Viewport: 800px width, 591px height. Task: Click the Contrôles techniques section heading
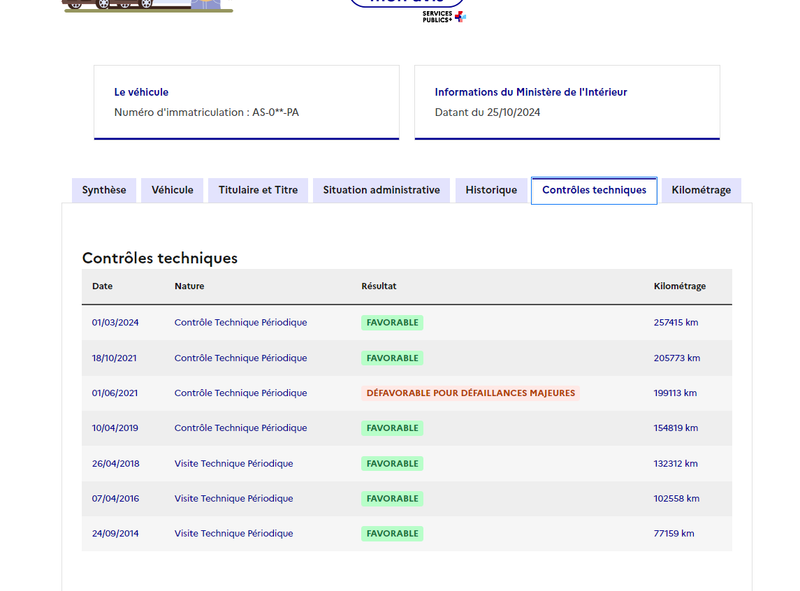pos(160,258)
